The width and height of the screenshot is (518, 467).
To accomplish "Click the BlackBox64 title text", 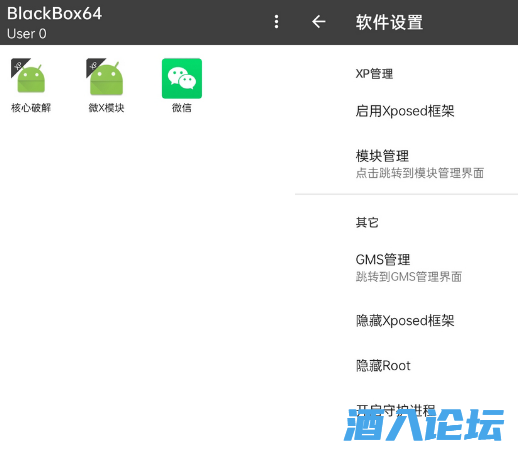I will coord(54,14).
